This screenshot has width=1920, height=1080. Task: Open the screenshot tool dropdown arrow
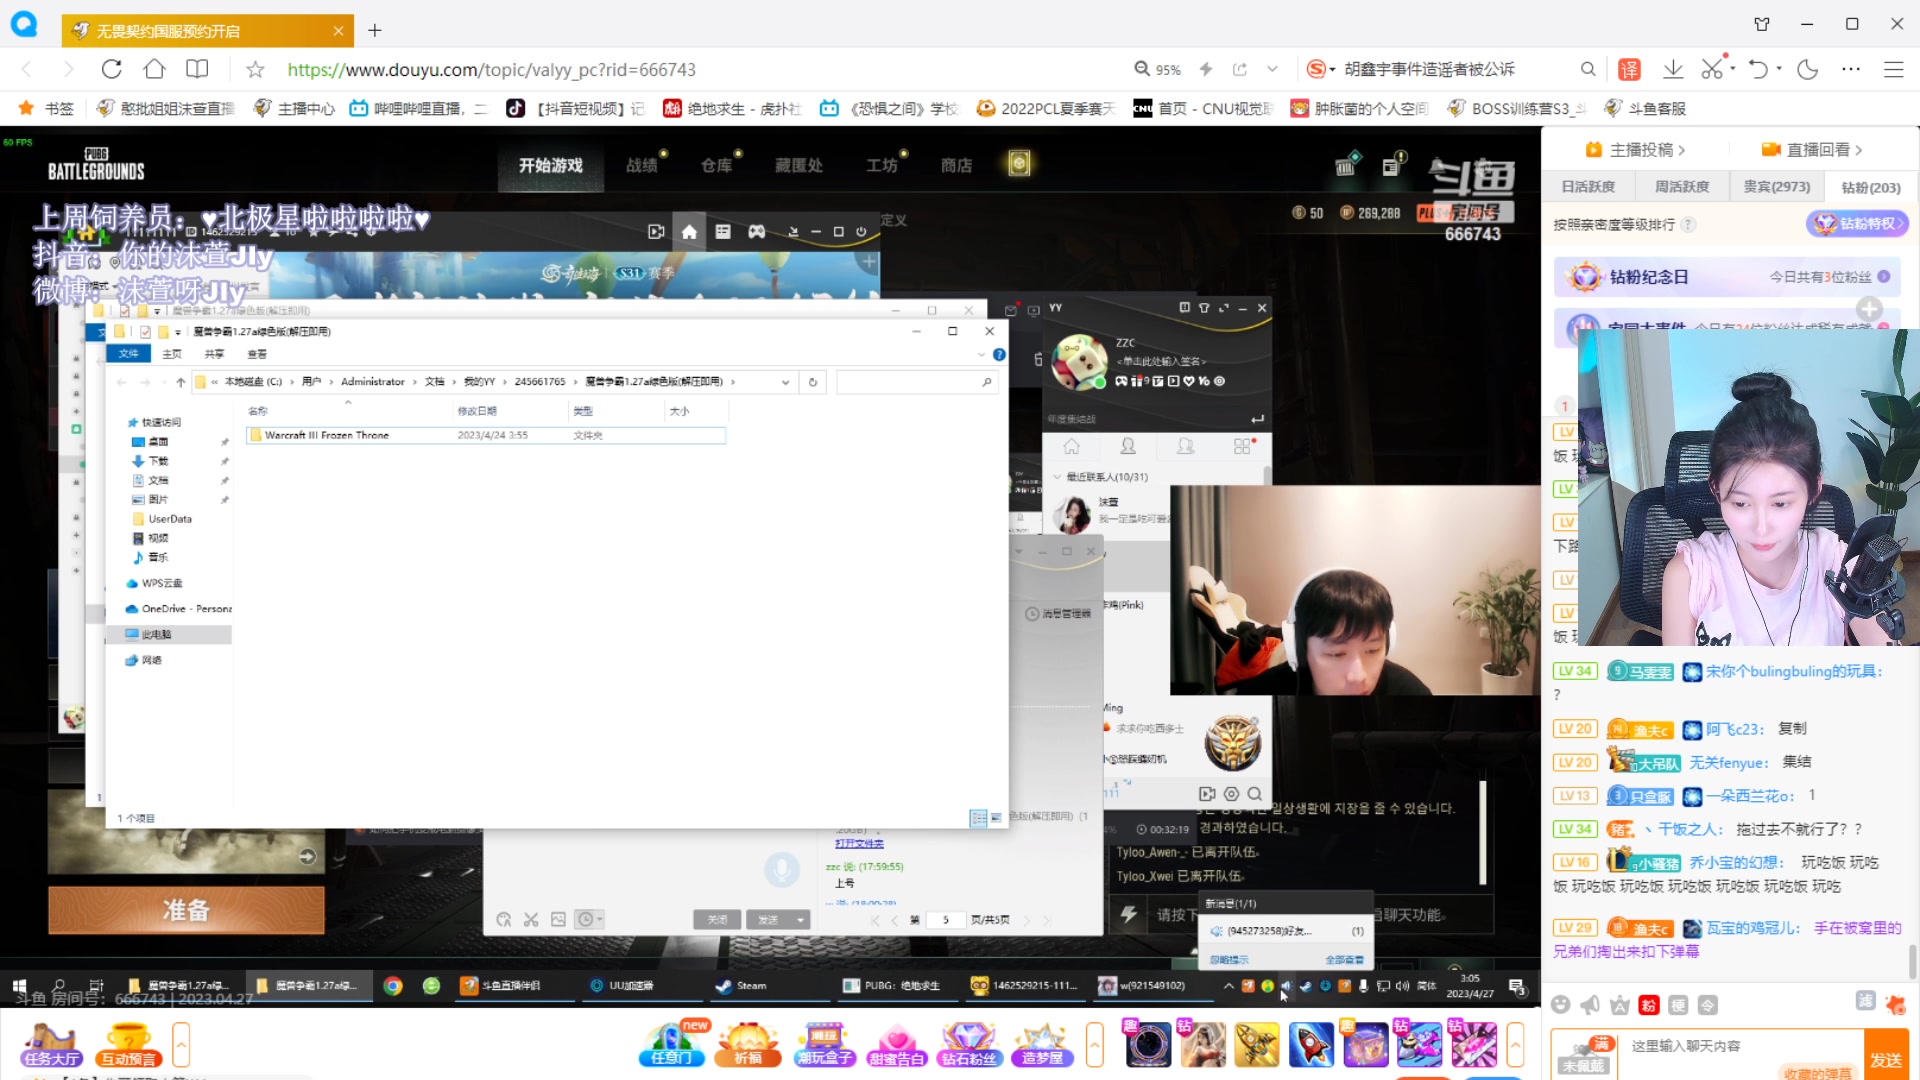click(1732, 69)
